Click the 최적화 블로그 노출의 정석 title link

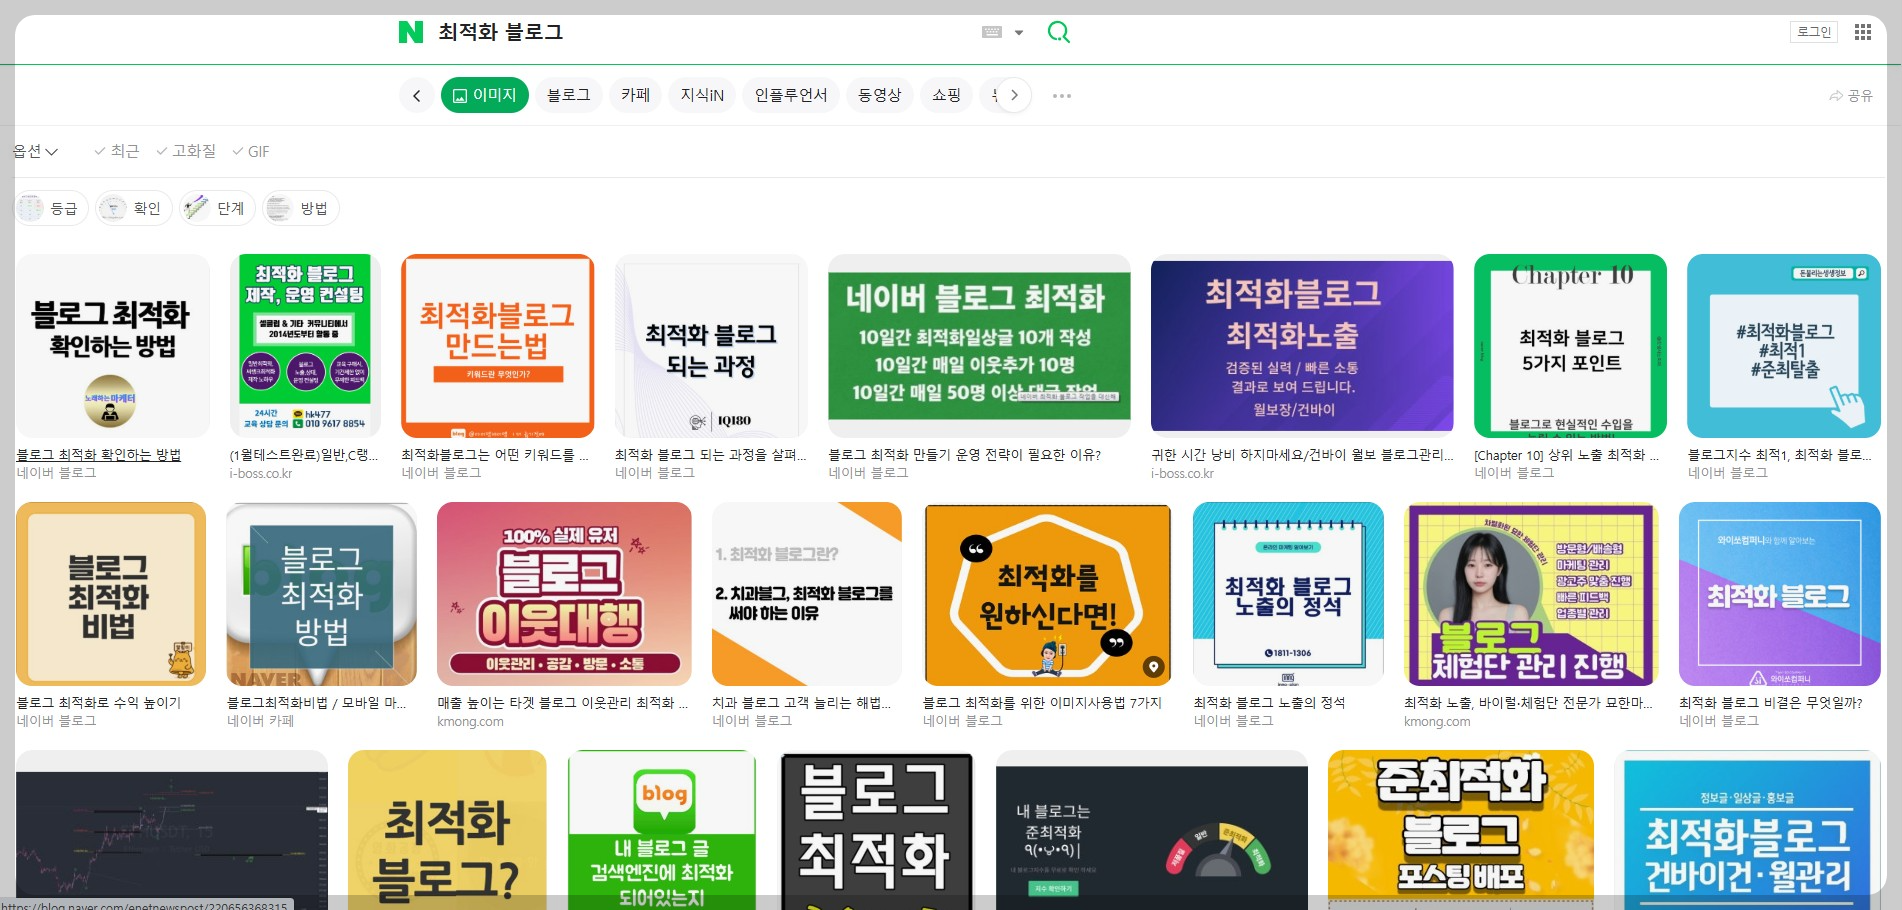[x=1269, y=703]
